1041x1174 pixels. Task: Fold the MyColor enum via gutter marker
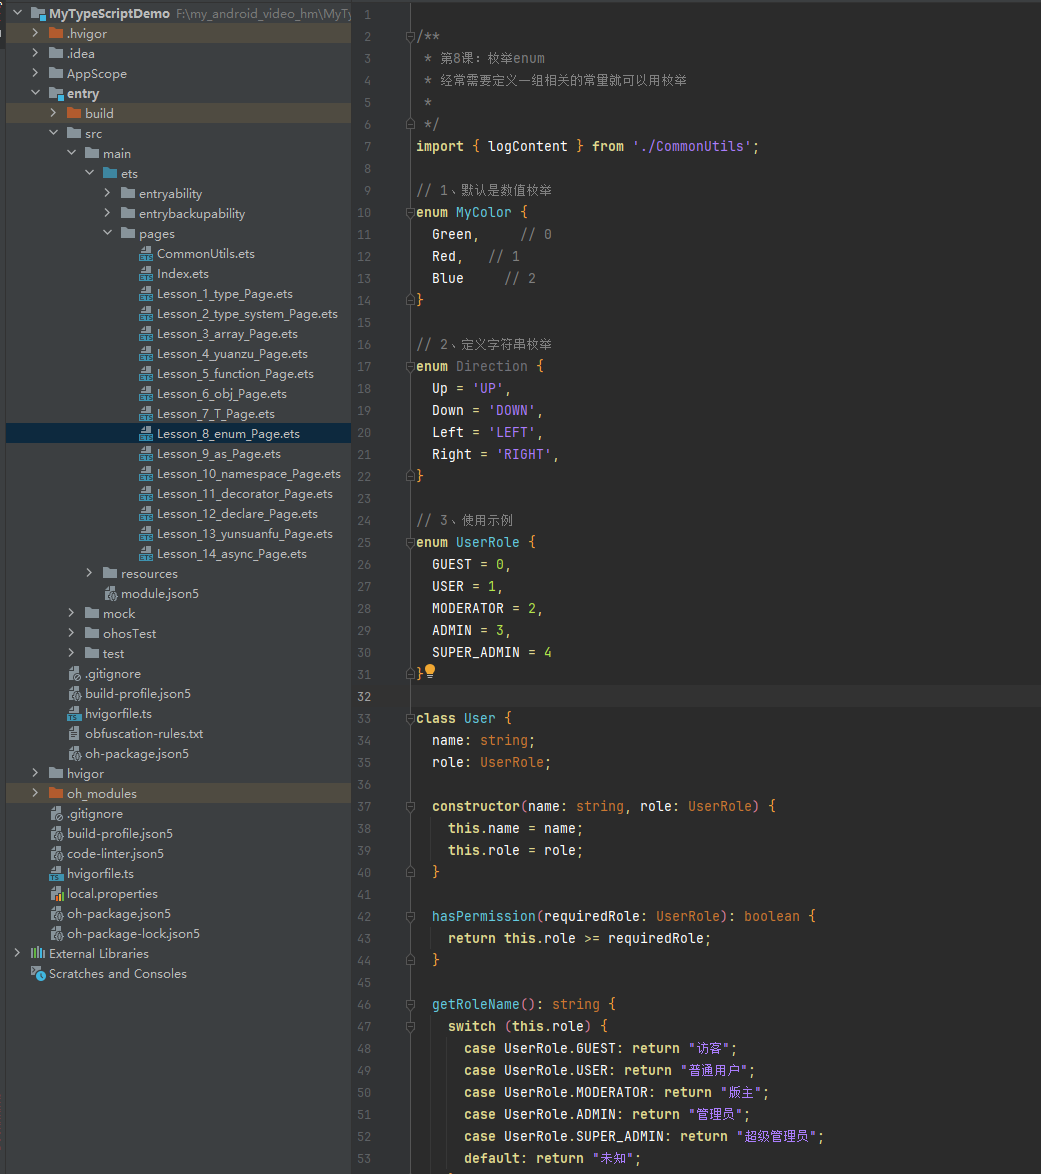[x=410, y=213]
